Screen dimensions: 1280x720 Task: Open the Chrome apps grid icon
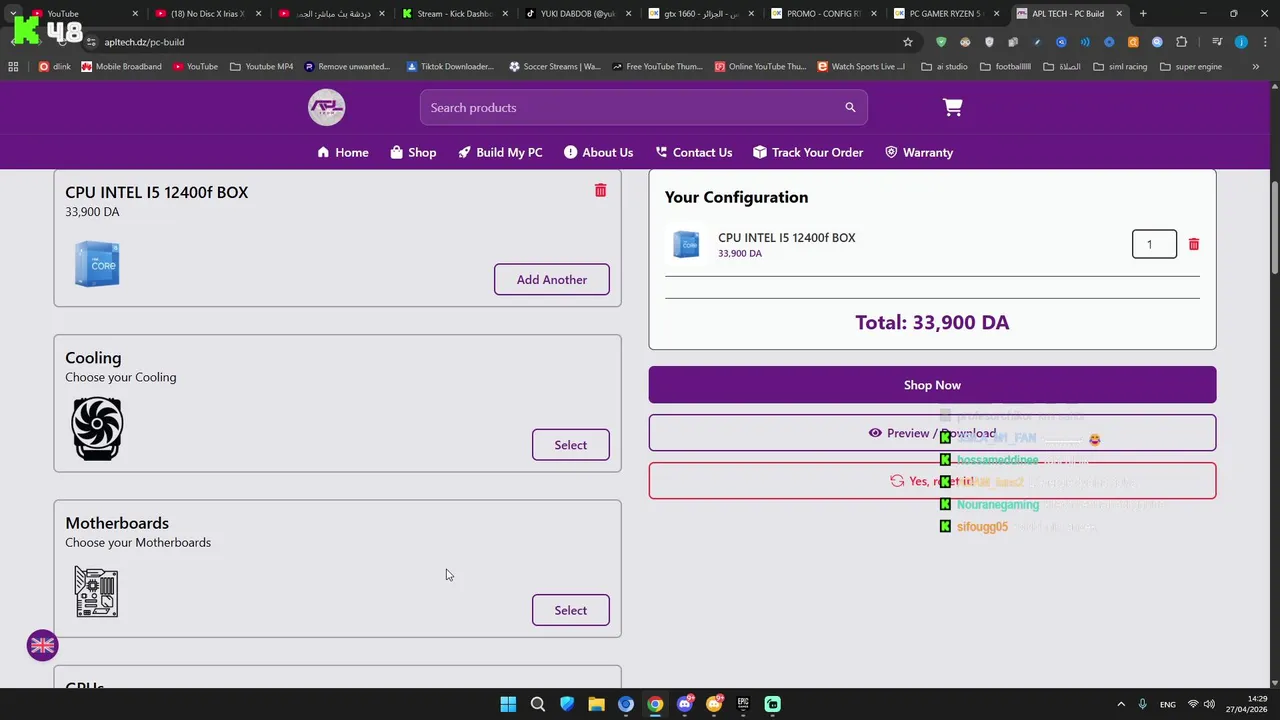(x=13, y=67)
